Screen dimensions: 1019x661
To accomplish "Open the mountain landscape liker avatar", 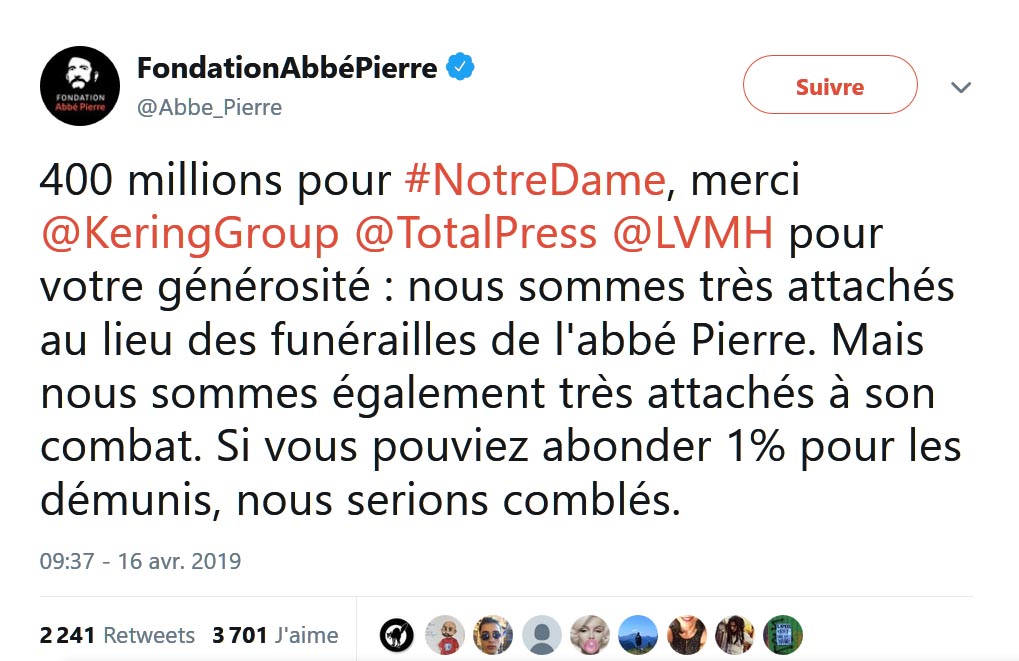I will (x=638, y=634).
